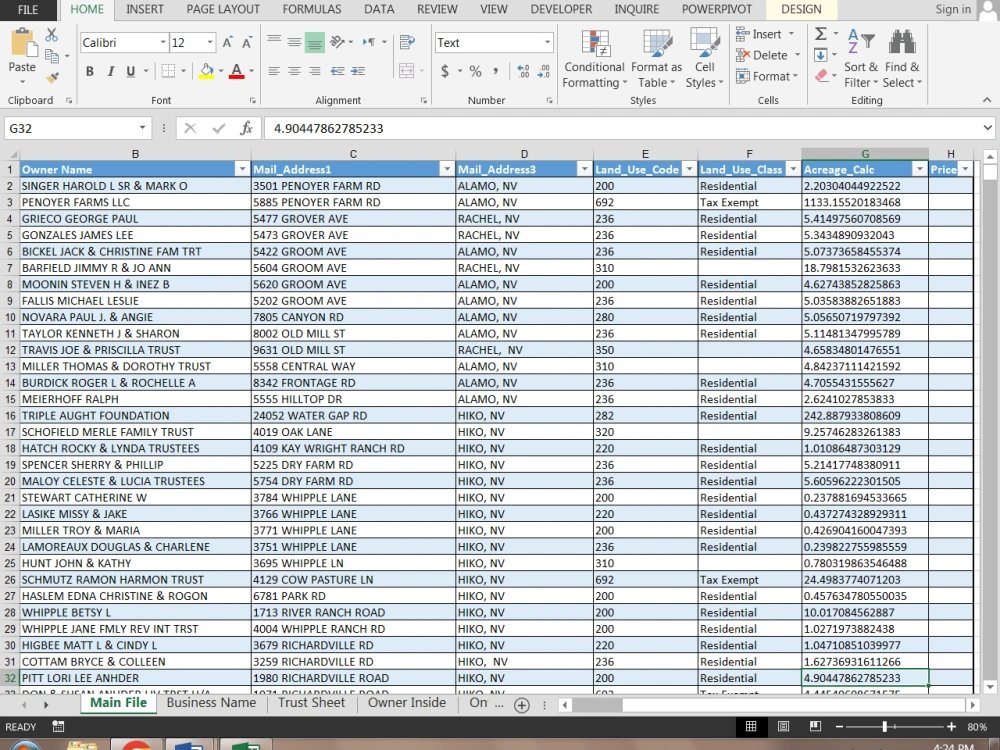Viewport: 1000px width, 750px height.
Task: Open the Land_Use_Code filter dropdown
Action: (x=689, y=170)
